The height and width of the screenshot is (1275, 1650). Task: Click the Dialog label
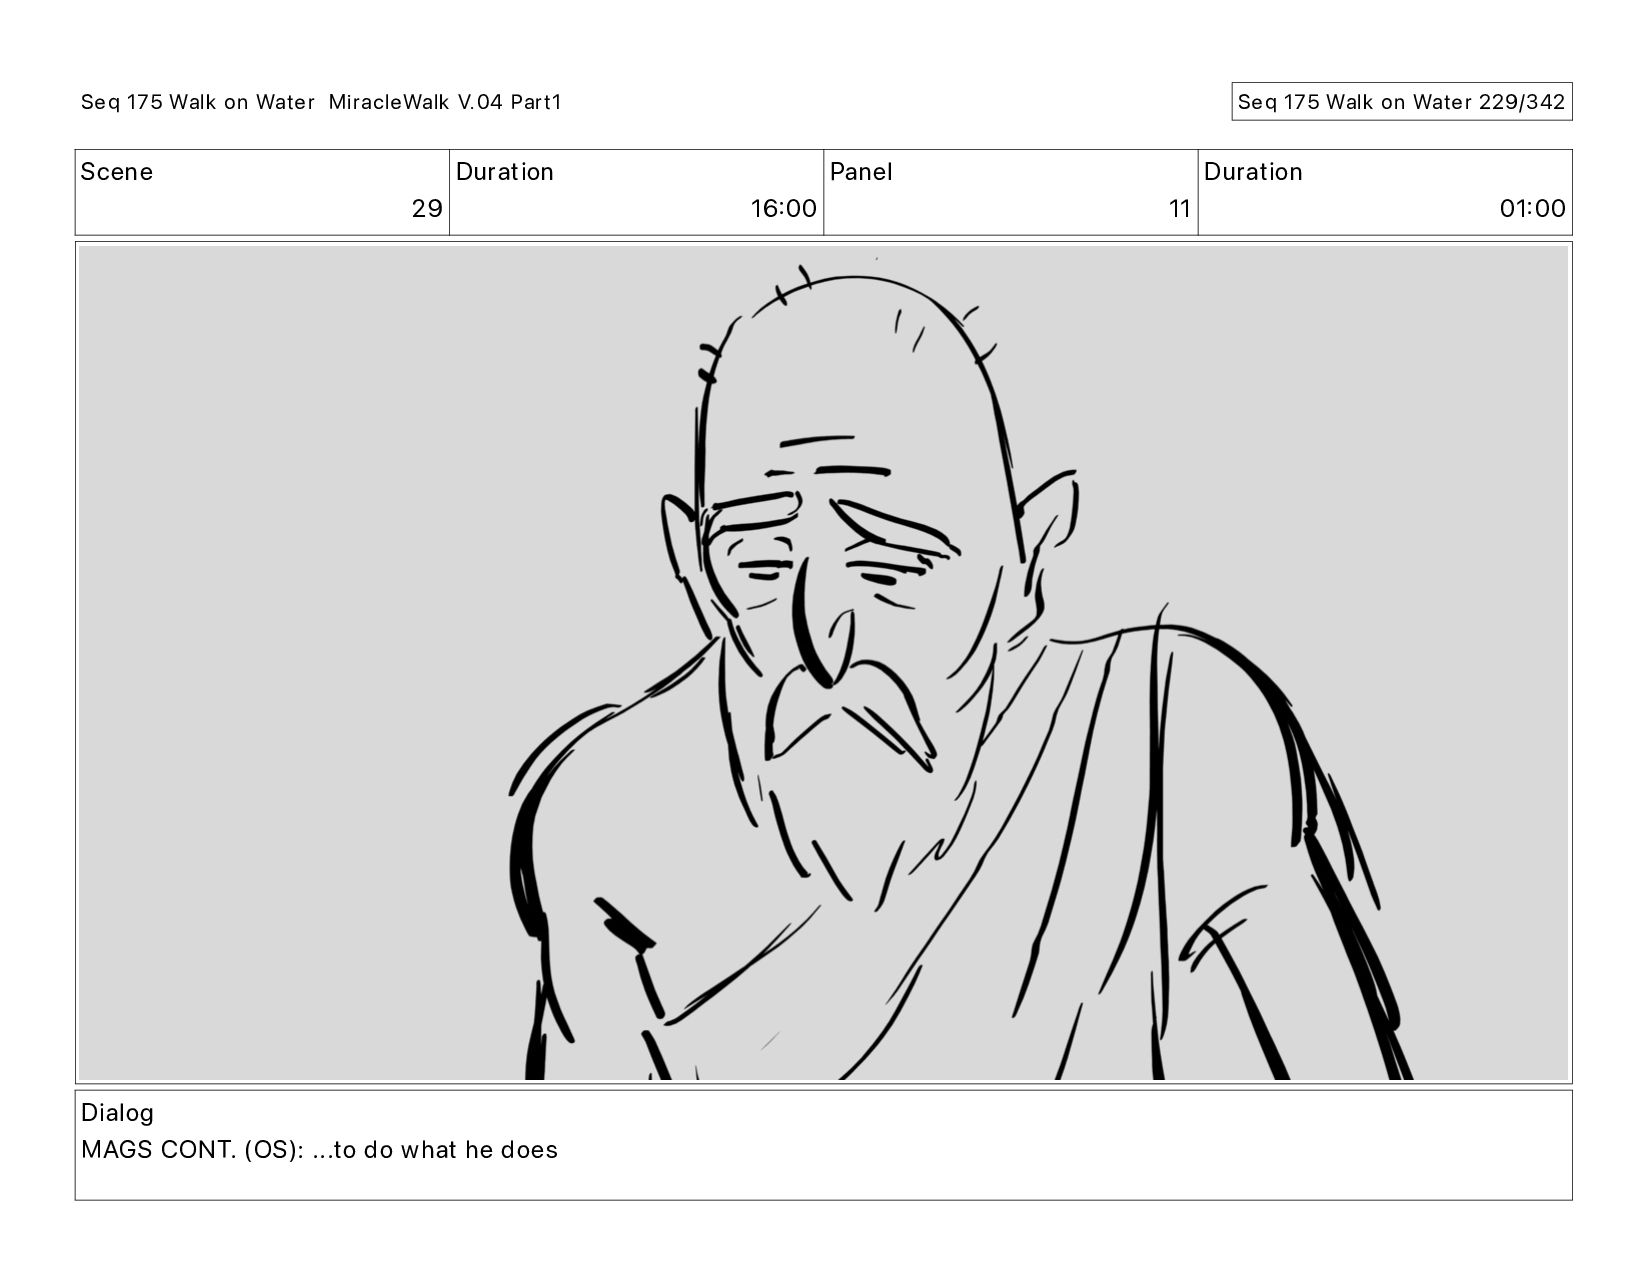pos(117,1113)
